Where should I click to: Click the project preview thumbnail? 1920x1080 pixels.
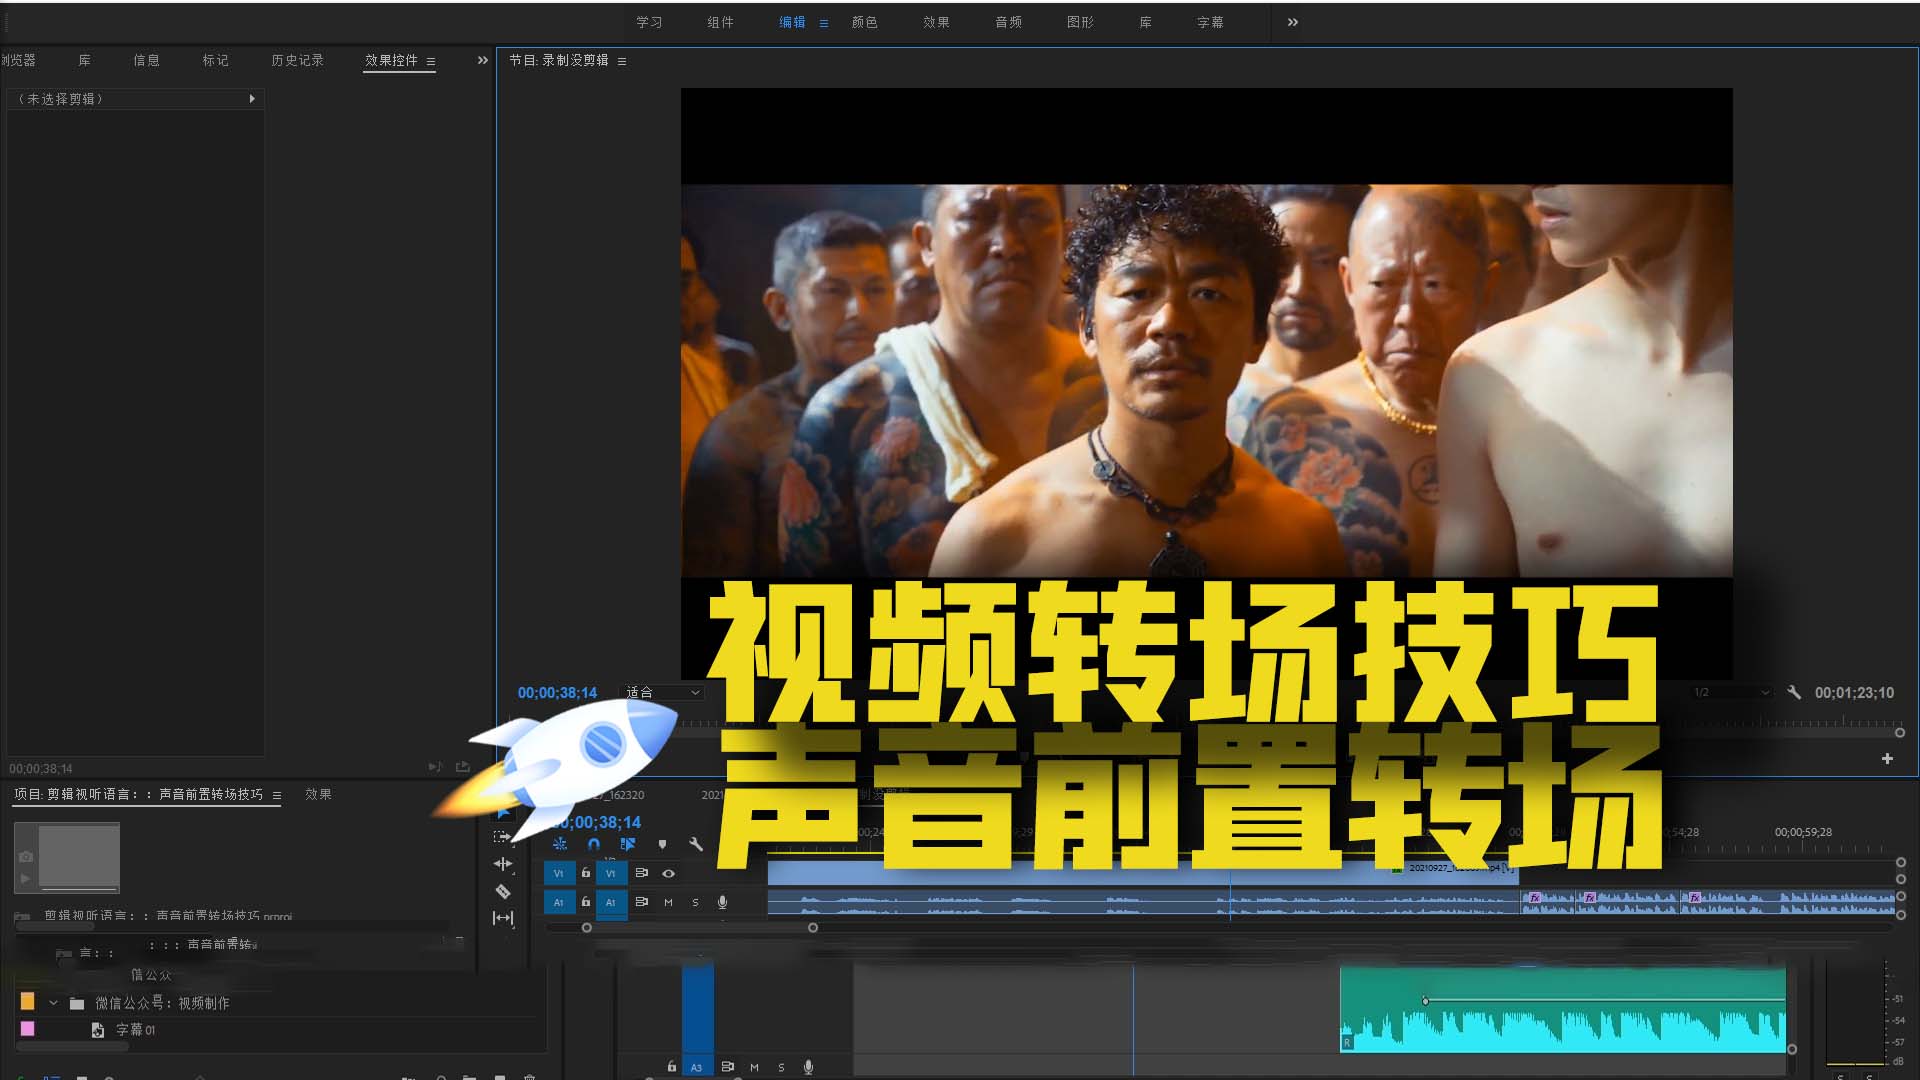coord(67,858)
